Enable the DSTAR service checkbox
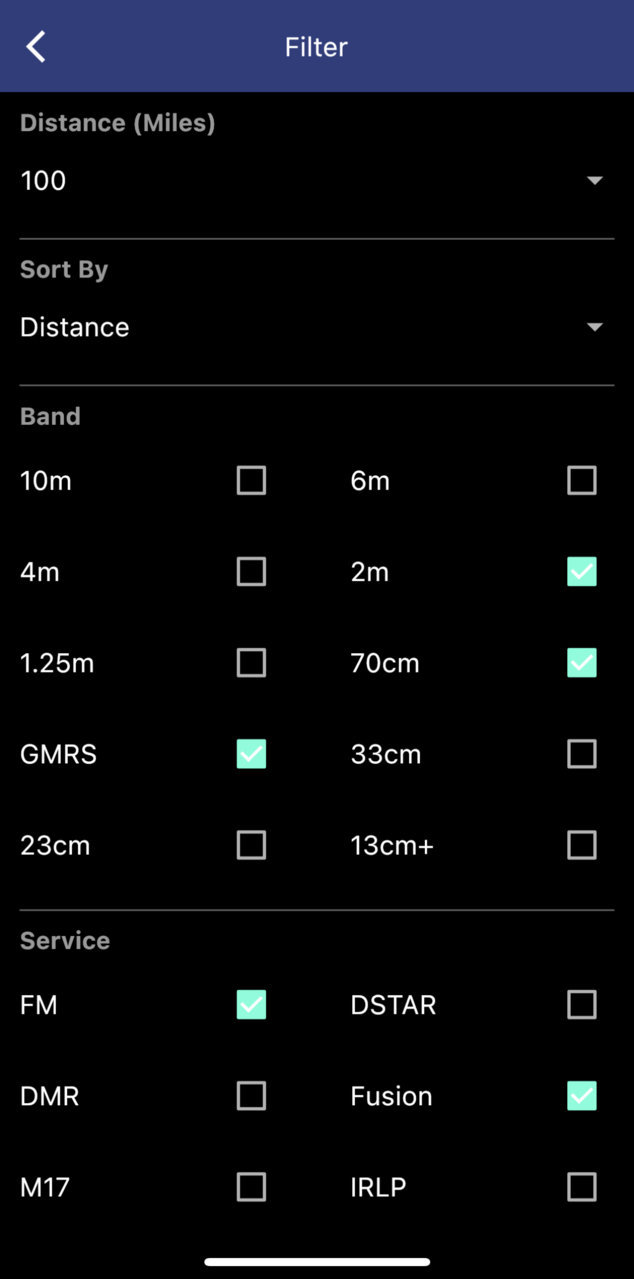Screen dimensions: 634x1279 click(582, 1005)
